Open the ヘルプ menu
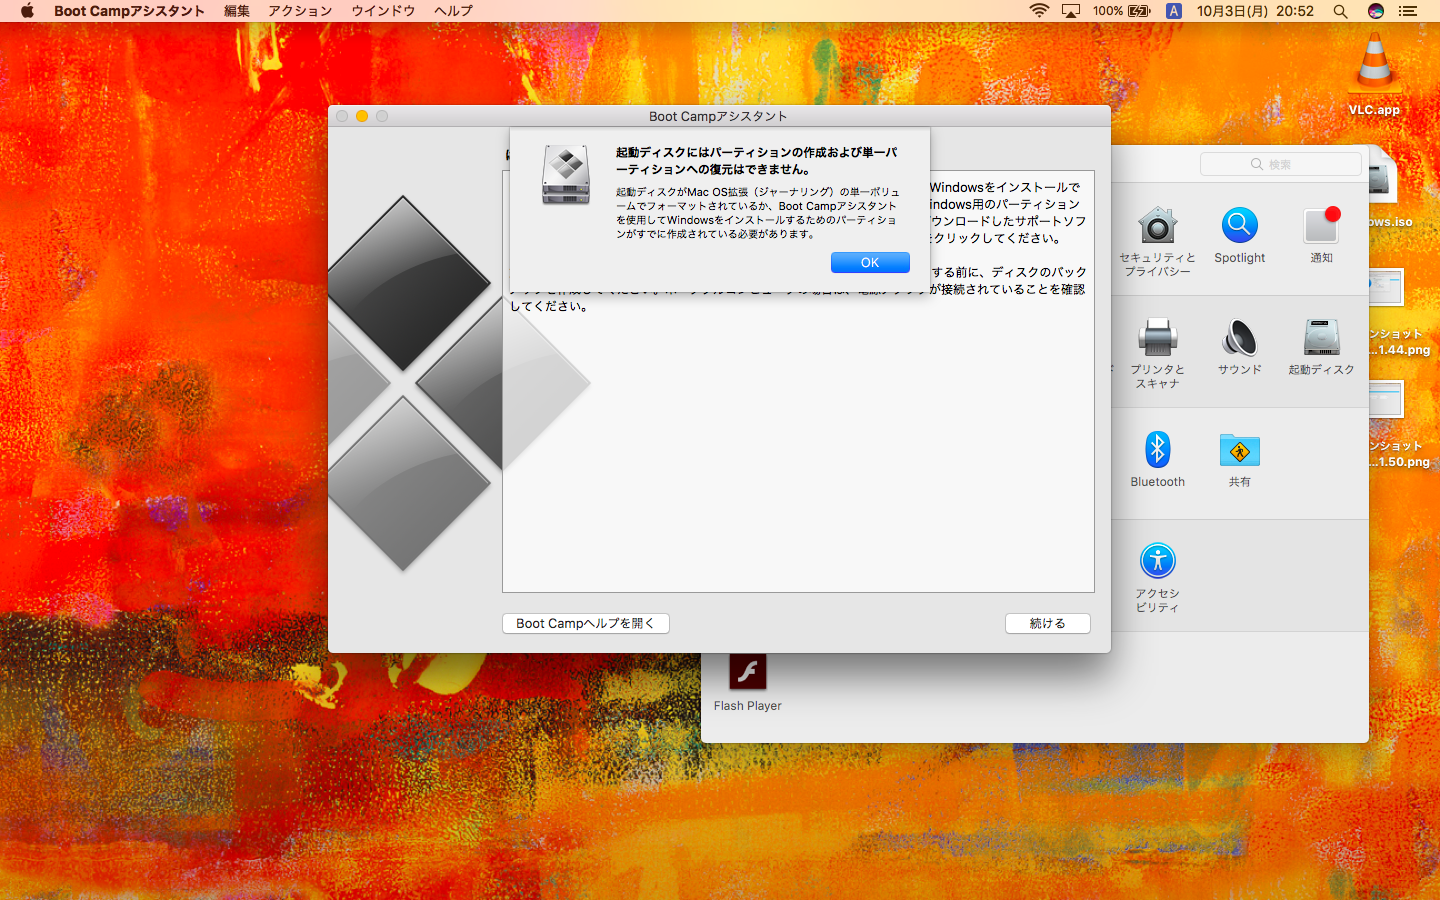 coord(453,11)
